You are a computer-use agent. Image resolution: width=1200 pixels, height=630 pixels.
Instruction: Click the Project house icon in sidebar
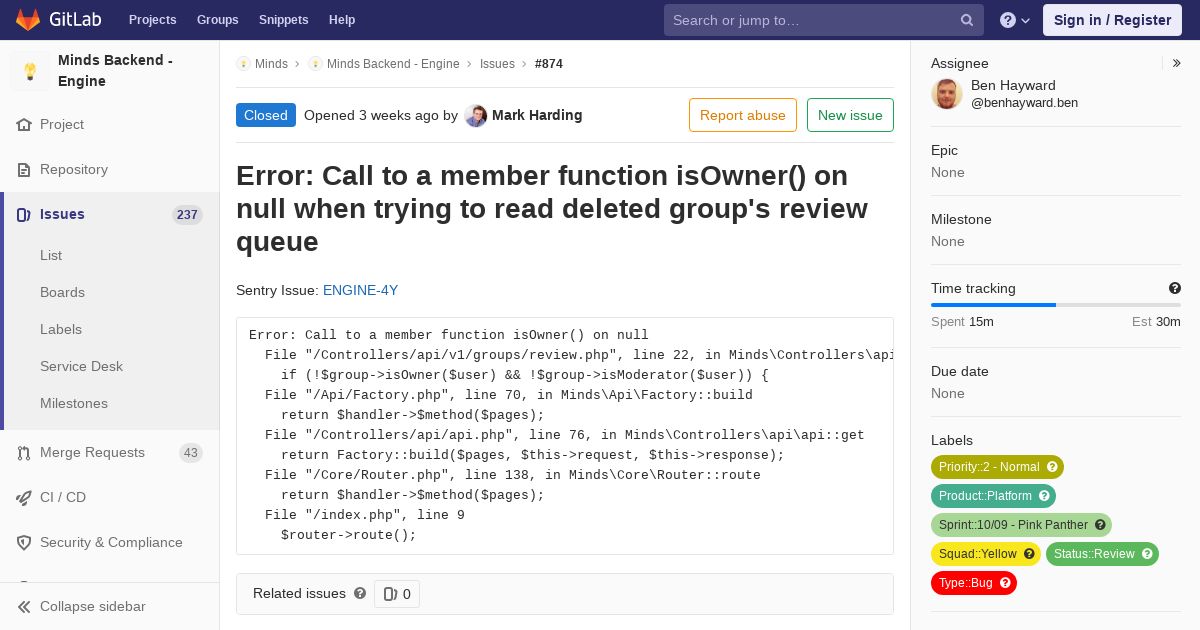tap(24, 125)
